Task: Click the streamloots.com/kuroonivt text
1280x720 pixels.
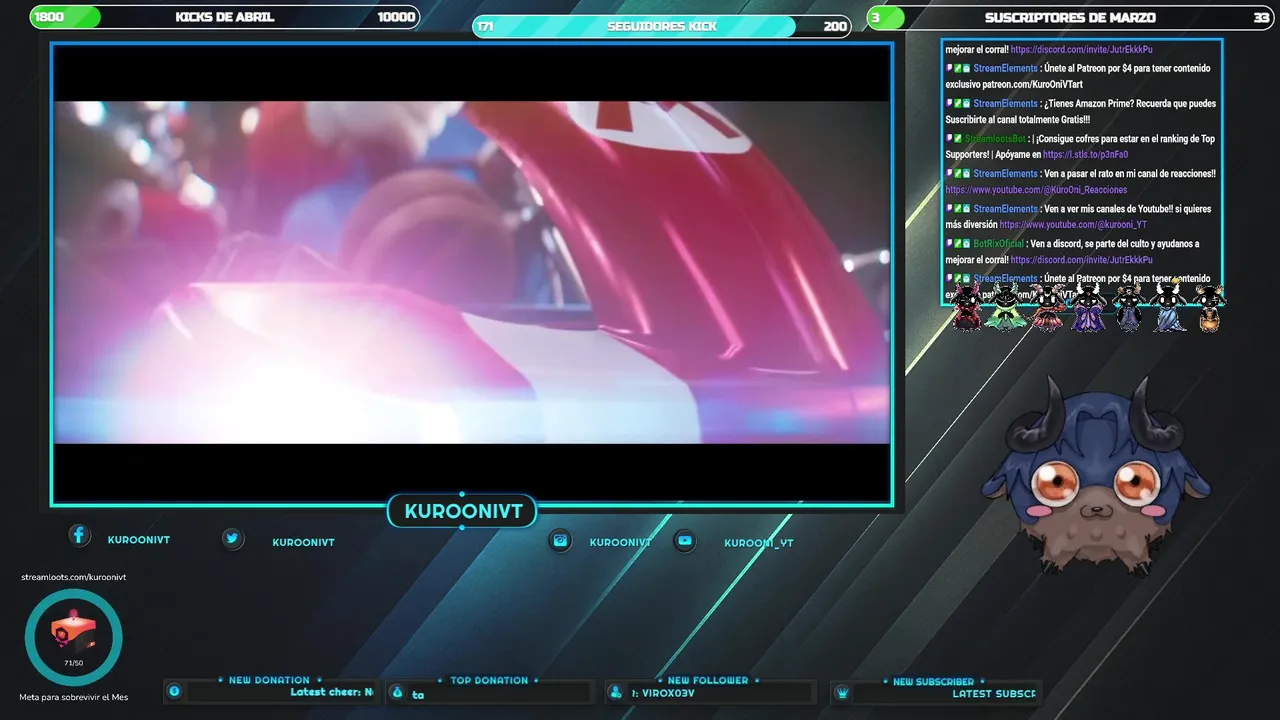Action: pyautogui.click(x=73, y=577)
